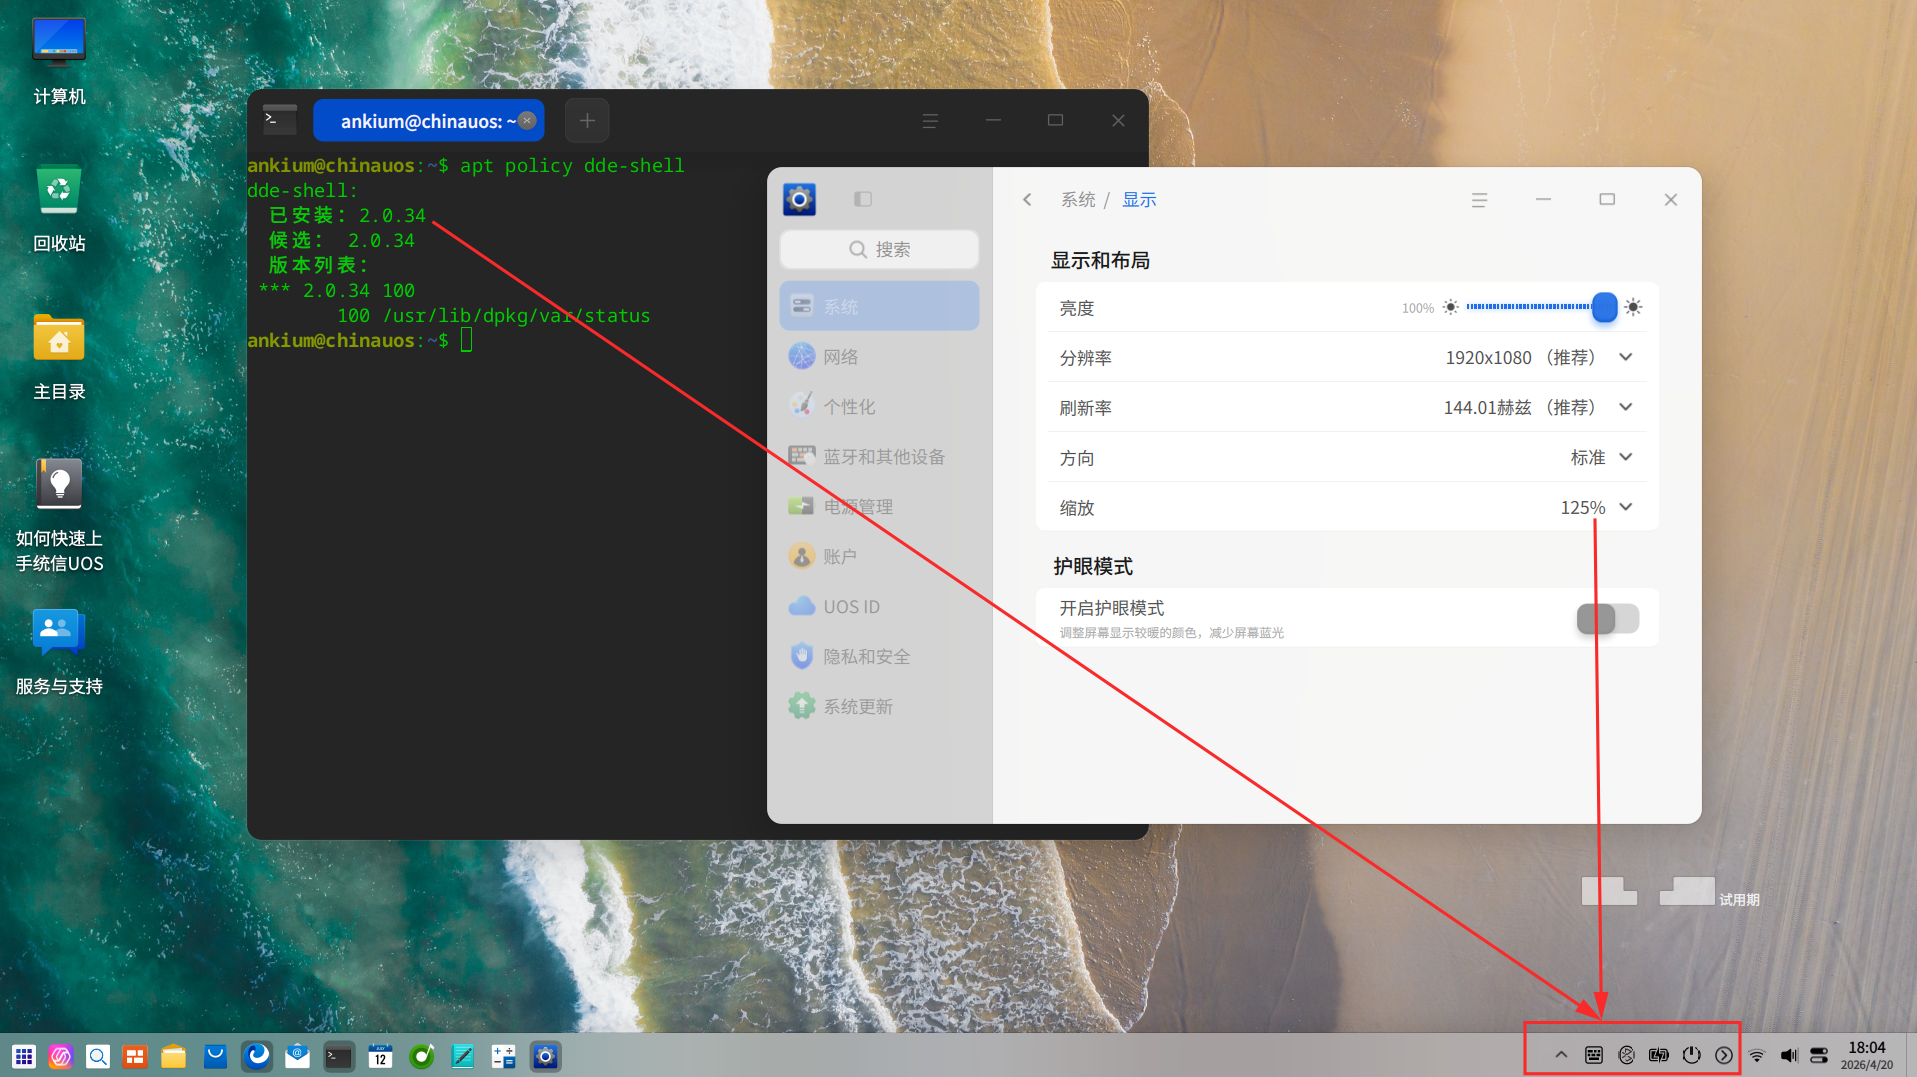Toggle the eye protection mode switch
Image resolution: width=1917 pixels, height=1077 pixels.
point(1607,619)
